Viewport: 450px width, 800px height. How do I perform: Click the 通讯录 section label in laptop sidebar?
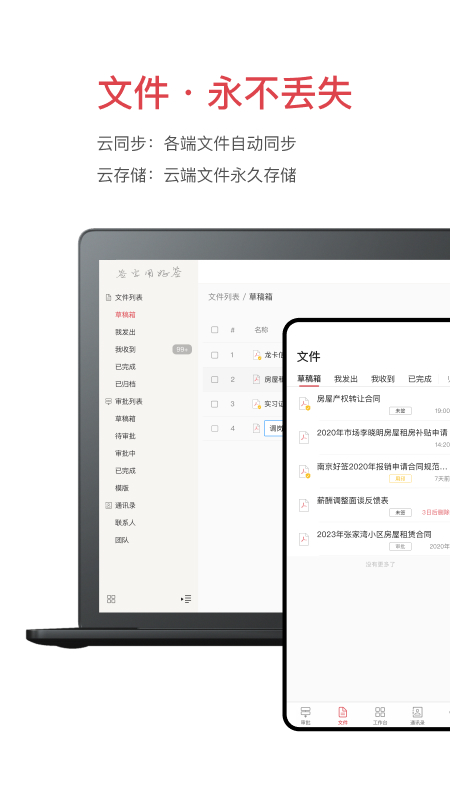(x=125, y=506)
